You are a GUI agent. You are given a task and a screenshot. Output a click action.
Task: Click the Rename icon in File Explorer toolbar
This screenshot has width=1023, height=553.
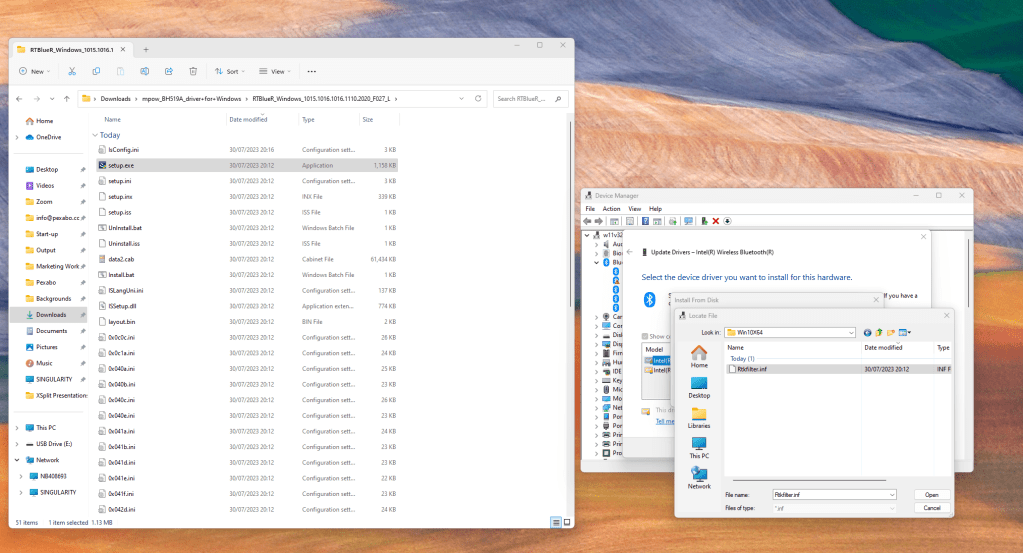tap(145, 71)
